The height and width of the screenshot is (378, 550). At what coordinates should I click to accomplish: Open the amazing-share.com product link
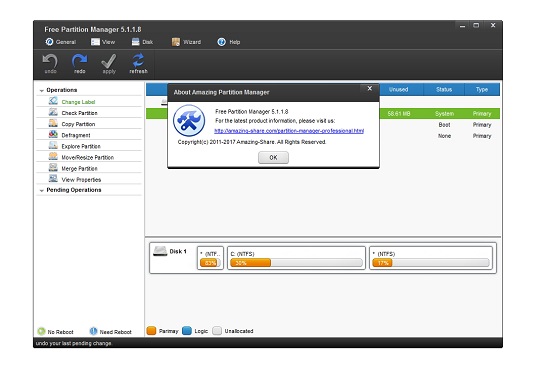(289, 131)
